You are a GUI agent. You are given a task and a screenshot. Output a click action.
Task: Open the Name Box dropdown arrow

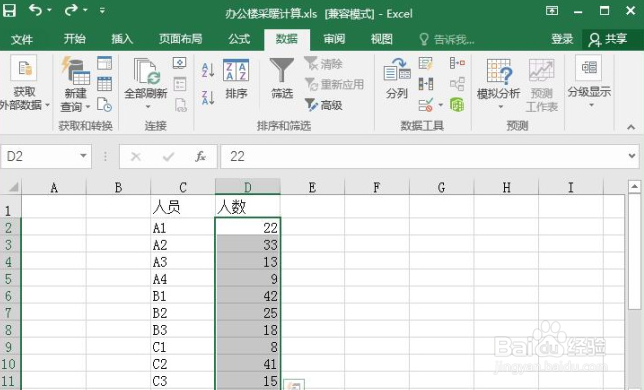[x=83, y=156]
